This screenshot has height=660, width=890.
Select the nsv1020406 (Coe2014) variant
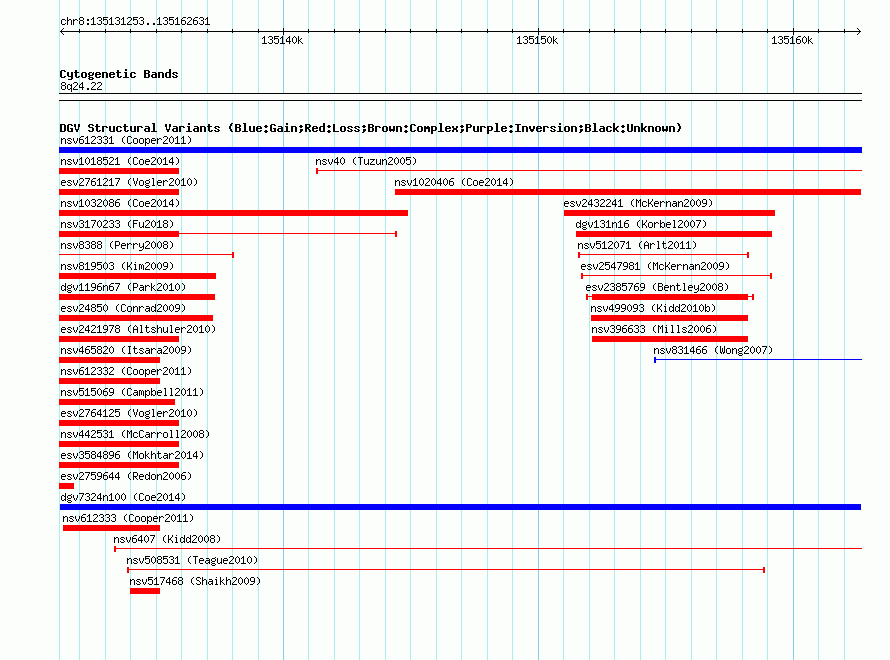454,182
